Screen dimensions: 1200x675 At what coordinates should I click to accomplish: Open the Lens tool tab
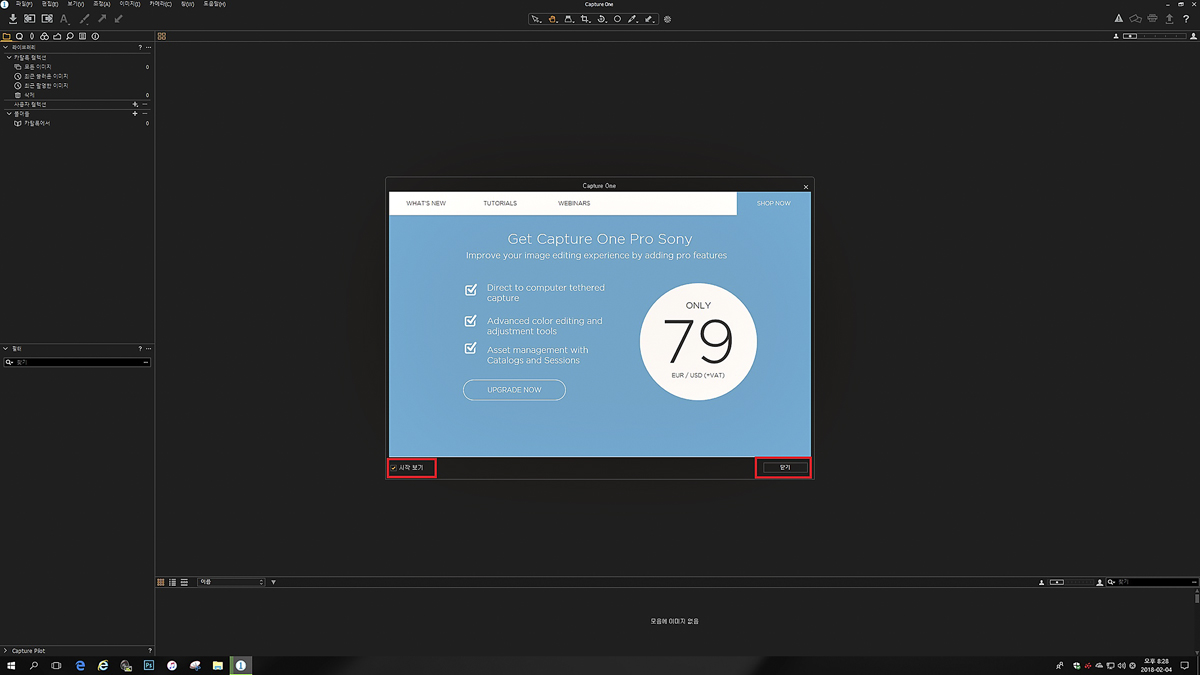pyautogui.click(x=32, y=36)
